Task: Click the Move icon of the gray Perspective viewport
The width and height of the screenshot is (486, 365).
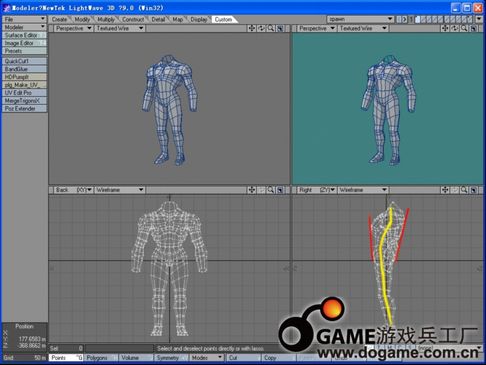Action: click(252, 28)
